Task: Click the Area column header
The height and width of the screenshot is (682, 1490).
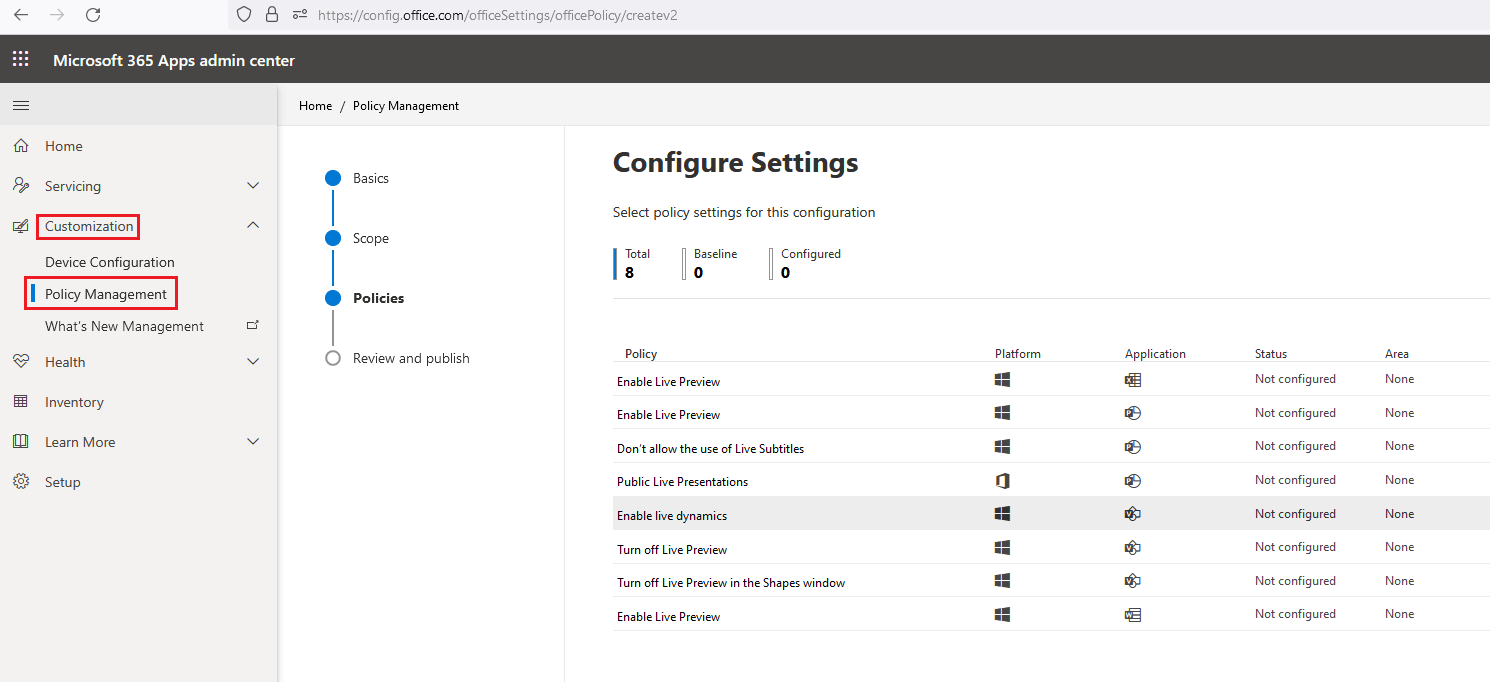Action: click(x=1397, y=354)
